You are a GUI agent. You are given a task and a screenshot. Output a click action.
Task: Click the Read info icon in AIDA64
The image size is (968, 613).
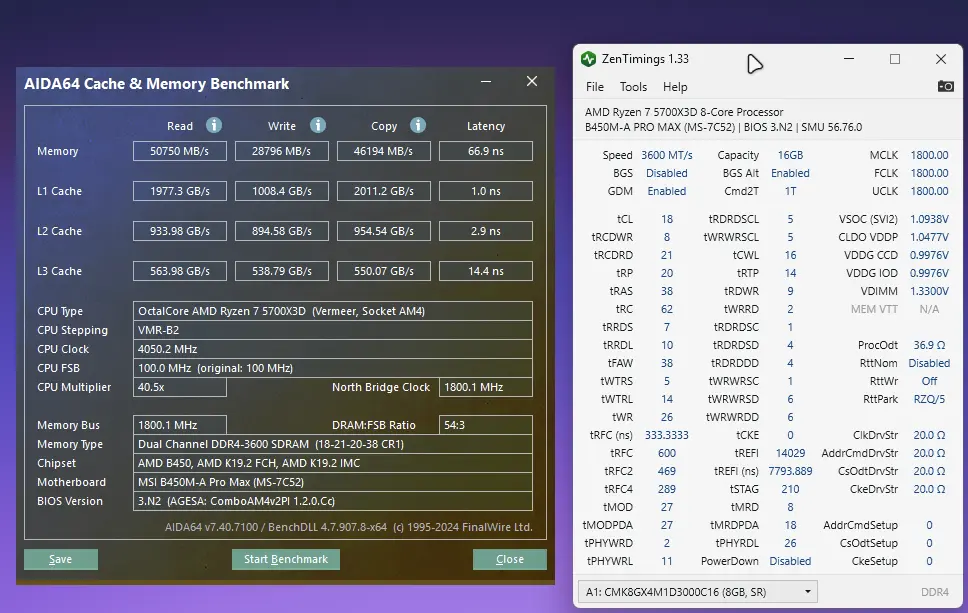click(x=214, y=125)
